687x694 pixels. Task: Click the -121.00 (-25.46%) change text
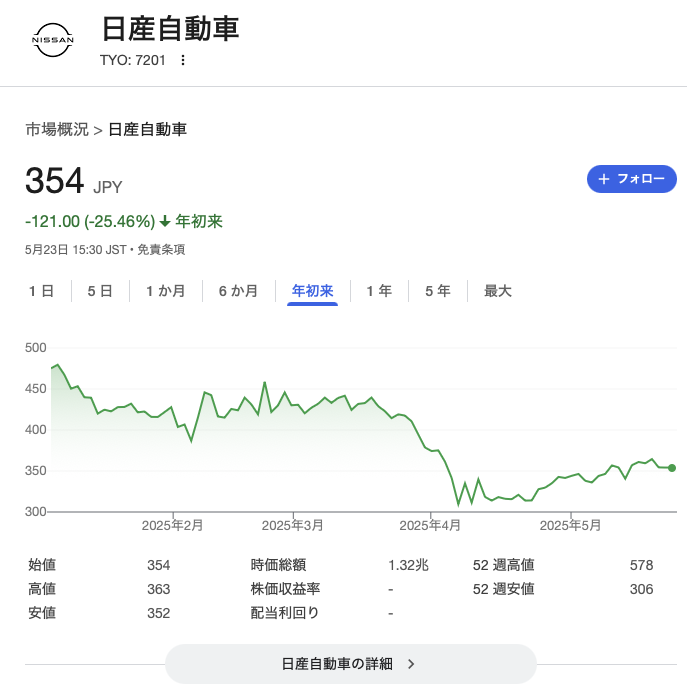point(90,221)
